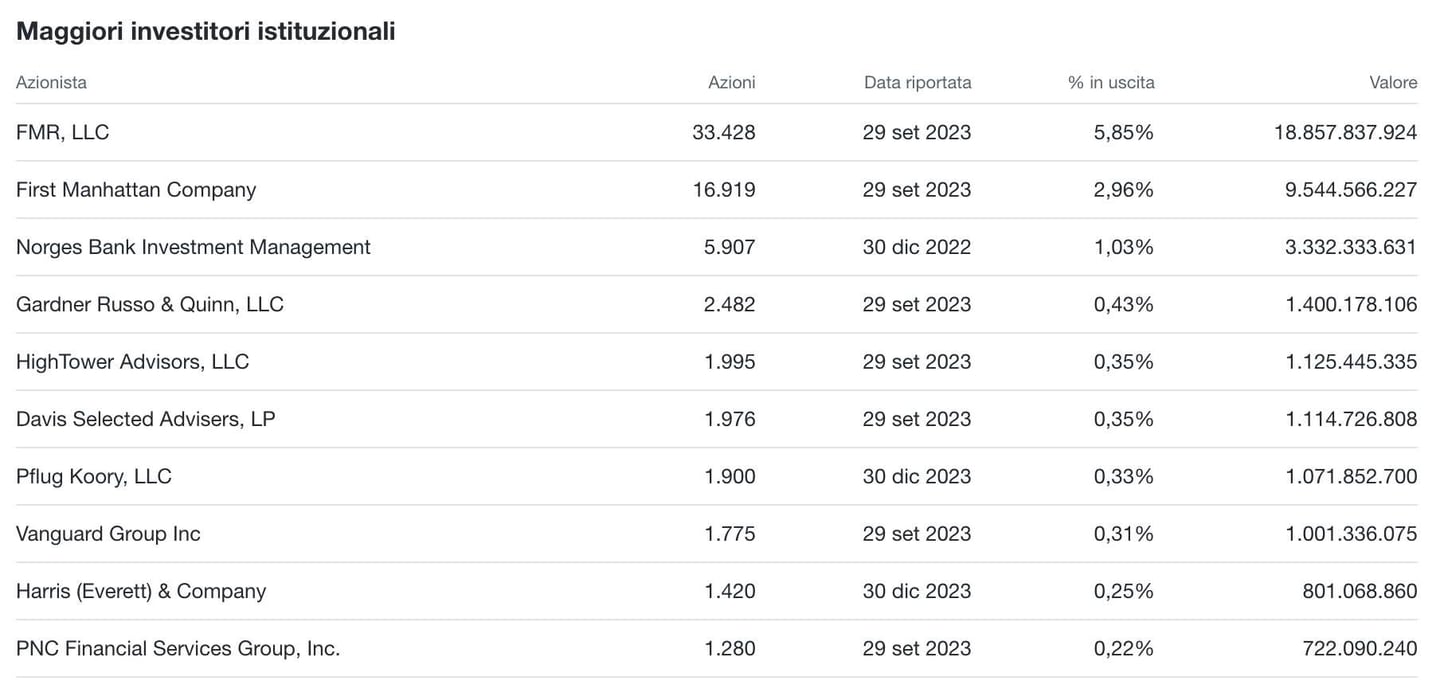Viewport: 1440px width, 688px height.
Task: Select HighTower Advisors, LLC row
Action: (x=132, y=361)
